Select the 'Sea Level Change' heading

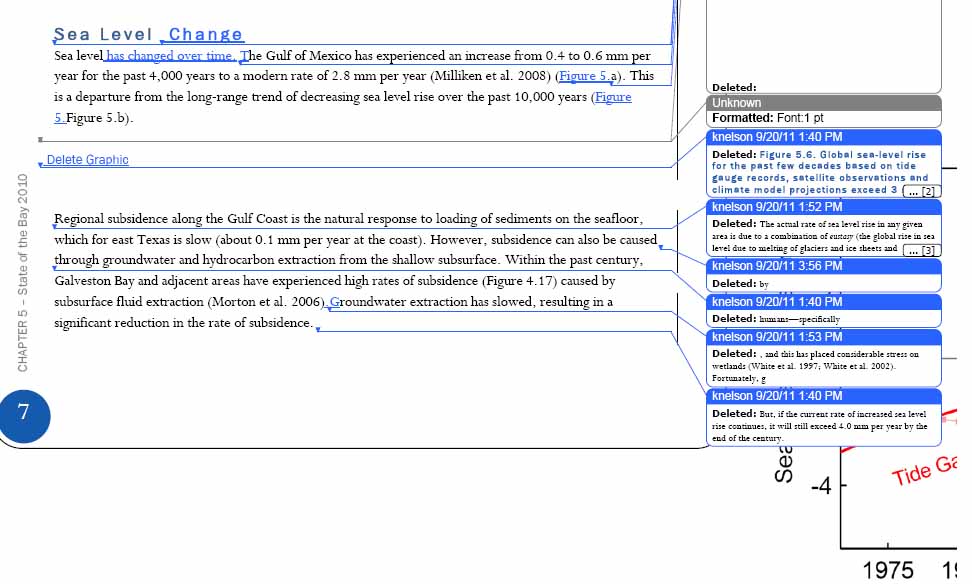(148, 34)
